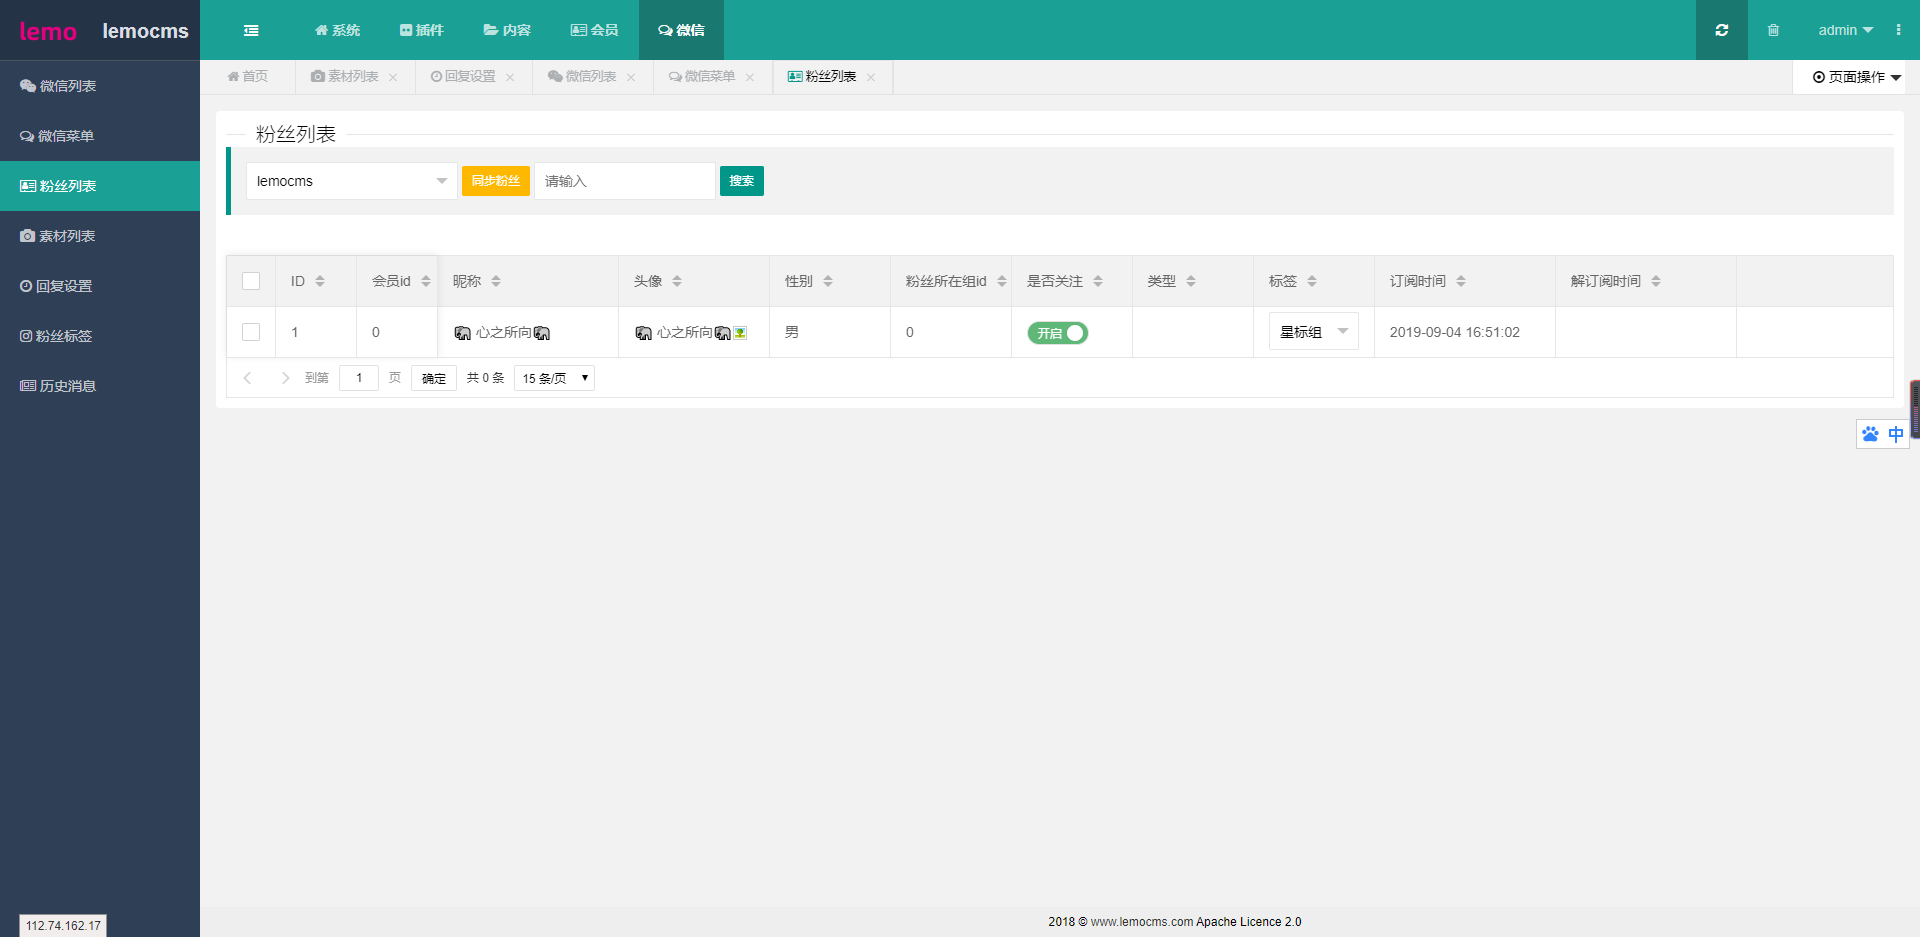Open the lemocms account dropdown

pos(350,181)
